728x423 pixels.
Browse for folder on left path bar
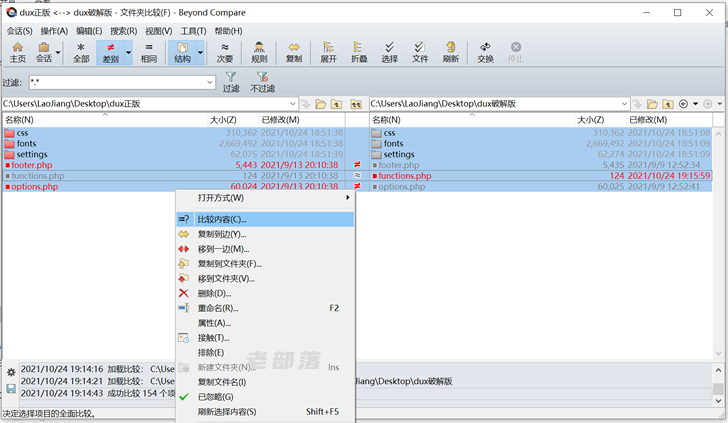(x=320, y=104)
